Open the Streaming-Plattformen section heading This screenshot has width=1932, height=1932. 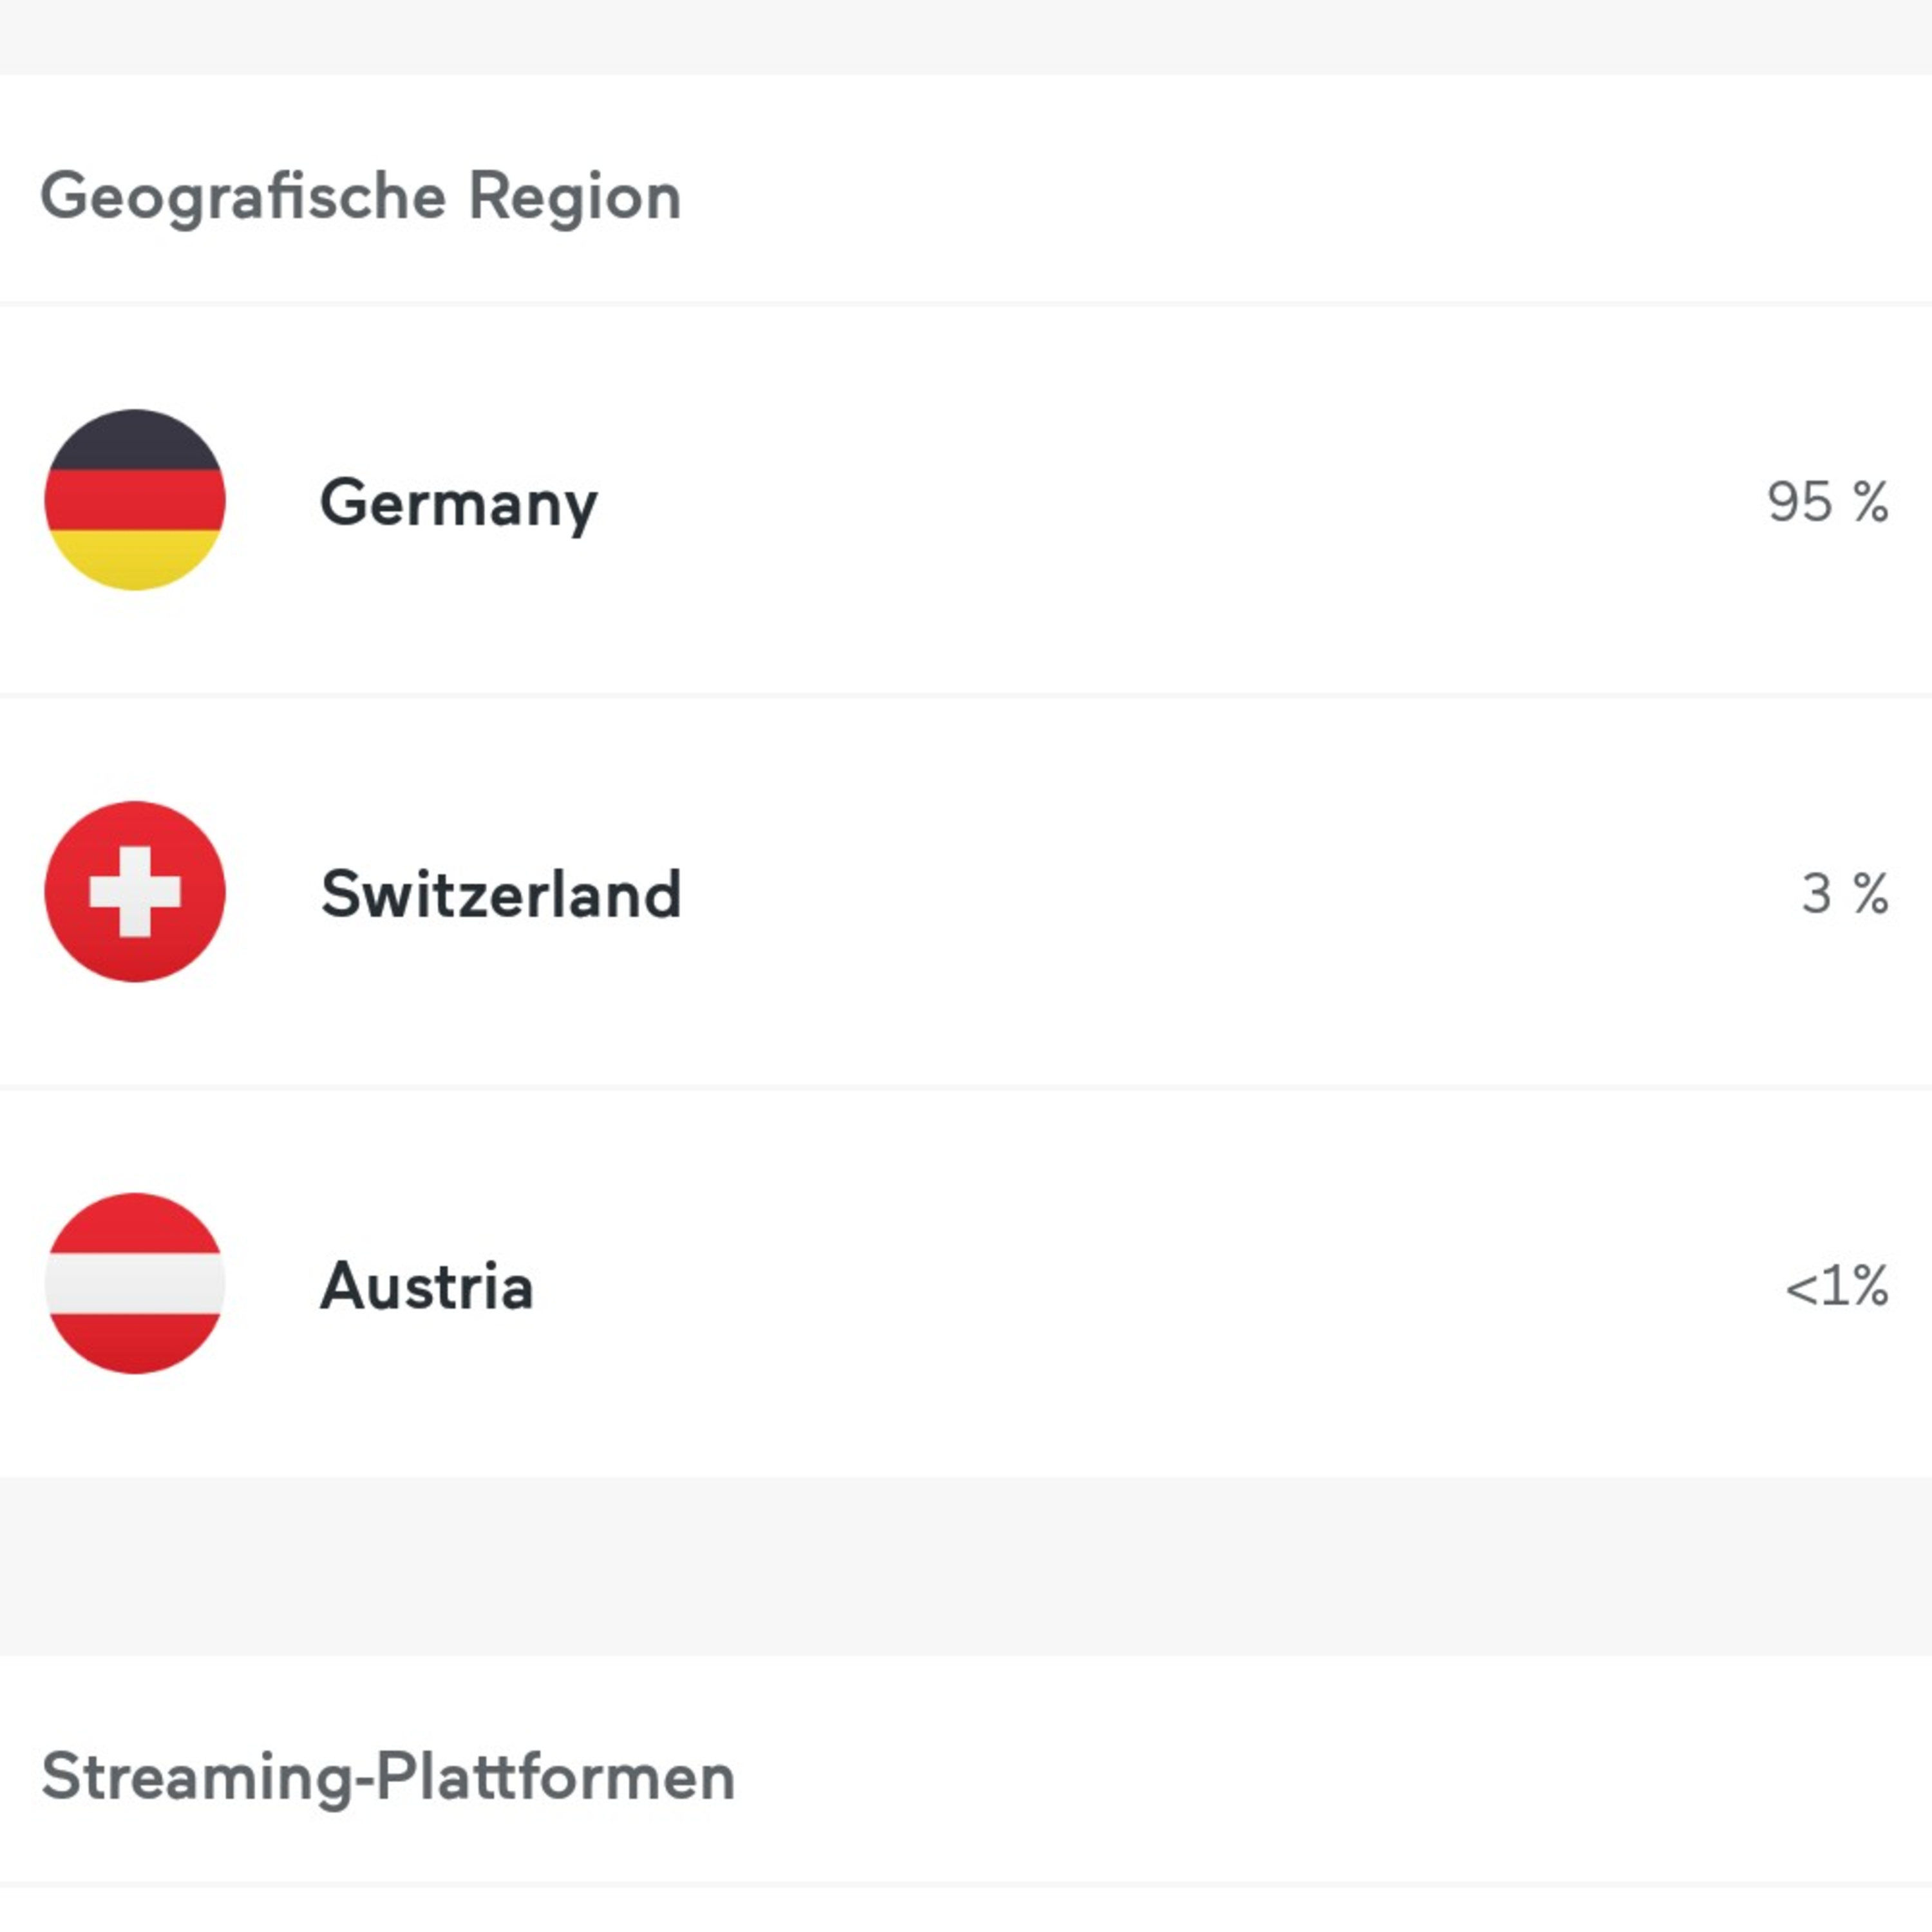(388, 1777)
